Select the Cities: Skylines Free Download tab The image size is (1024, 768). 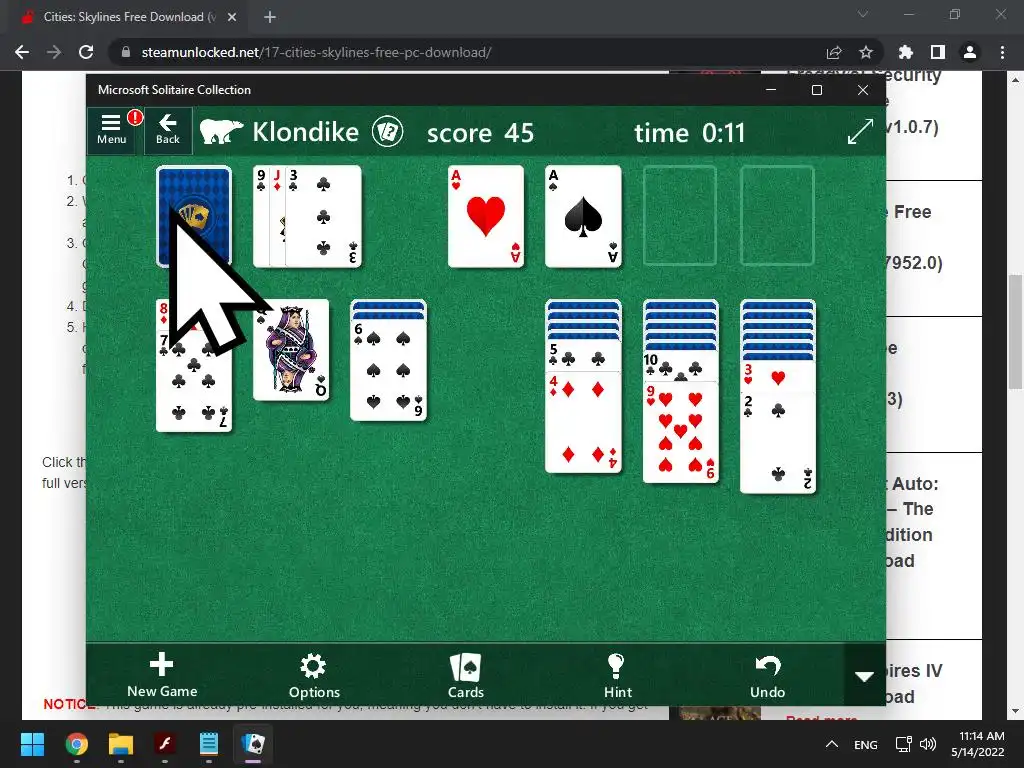[130, 17]
